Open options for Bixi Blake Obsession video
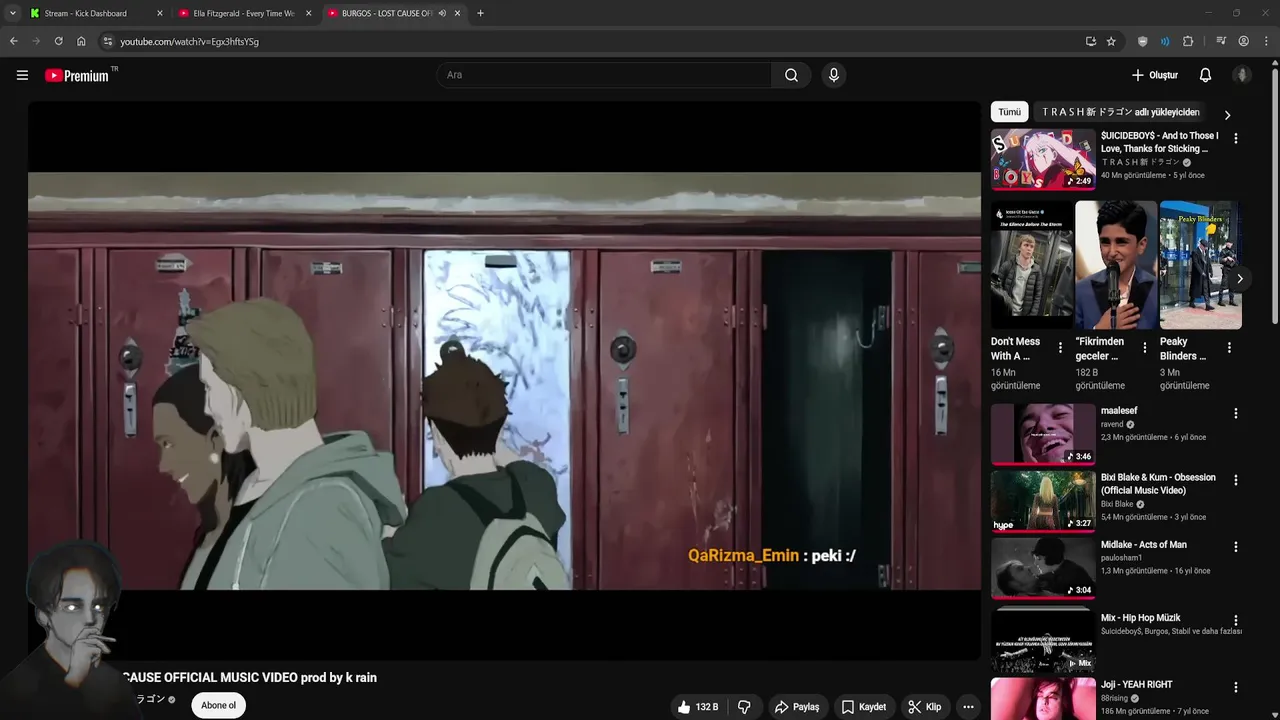The image size is (1280, 720). click(x=1235, y=480)
